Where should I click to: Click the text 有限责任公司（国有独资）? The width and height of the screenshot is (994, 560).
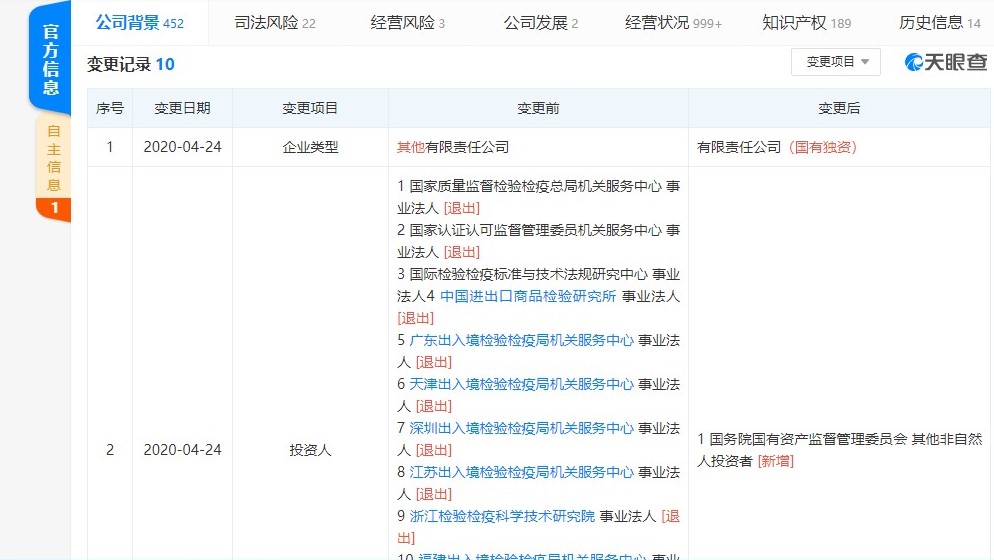tap(777, 147)
